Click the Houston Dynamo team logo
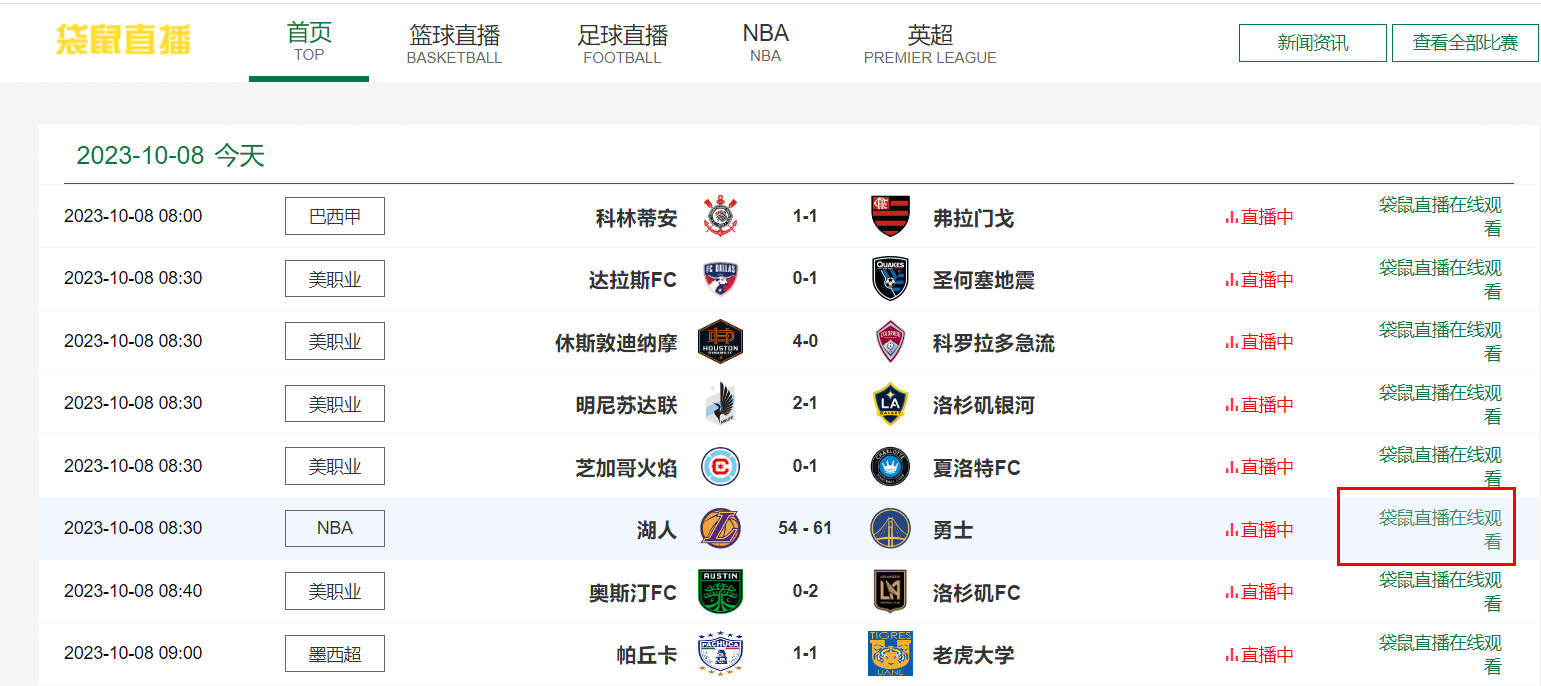 pyautogui.click(x=720, y=341)
